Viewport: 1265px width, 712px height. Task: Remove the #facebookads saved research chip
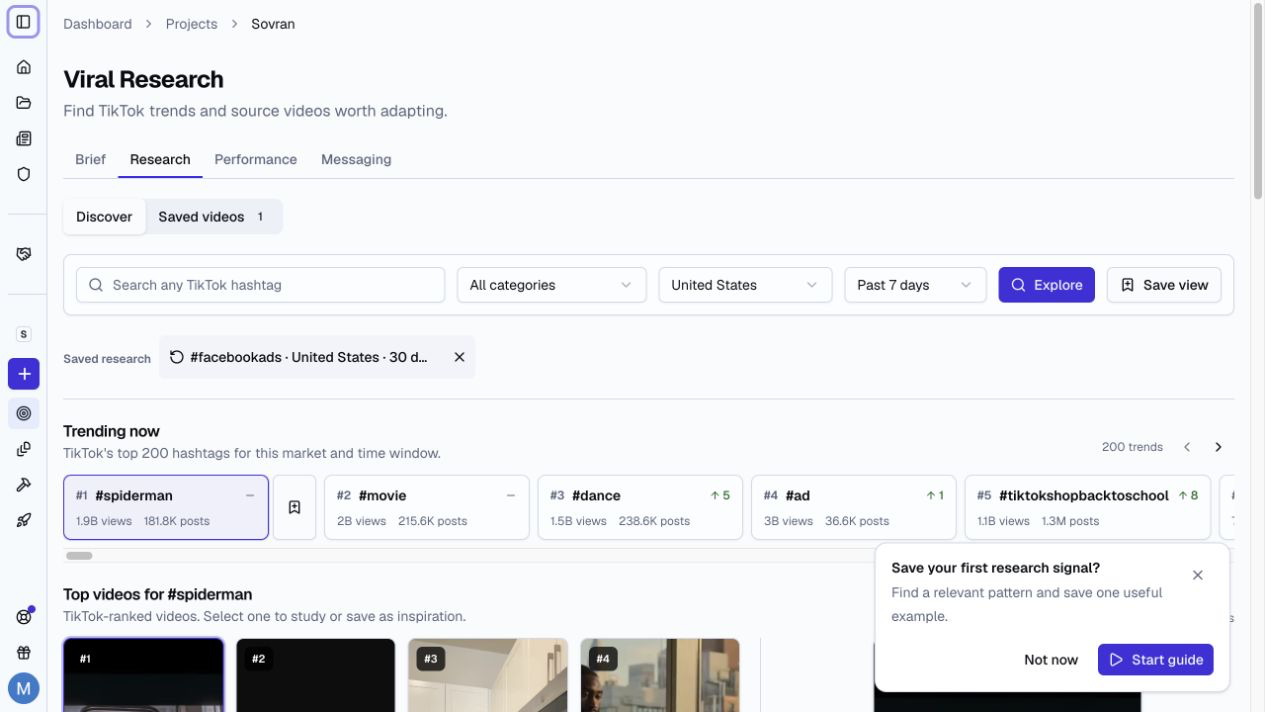tap(459, 357)
